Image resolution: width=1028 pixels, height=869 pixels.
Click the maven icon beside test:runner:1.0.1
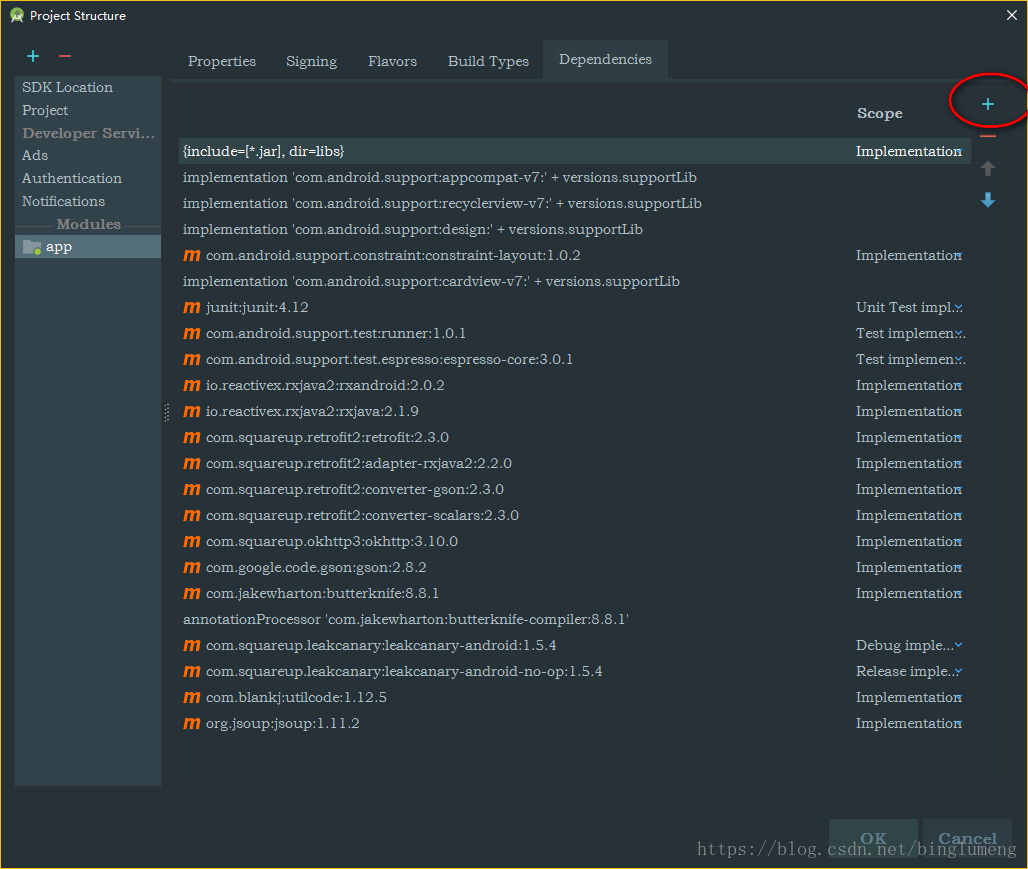coord(191,333)
